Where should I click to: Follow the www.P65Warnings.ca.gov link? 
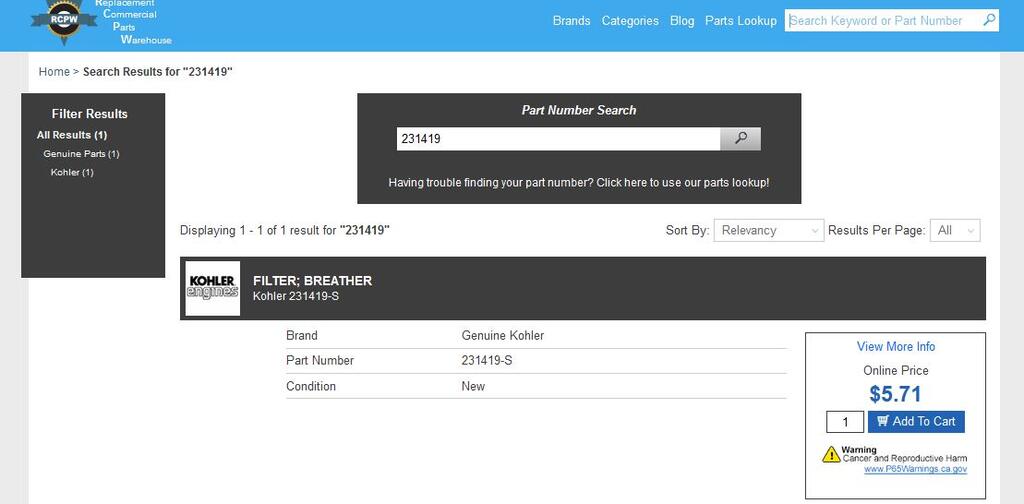(916, 469)
